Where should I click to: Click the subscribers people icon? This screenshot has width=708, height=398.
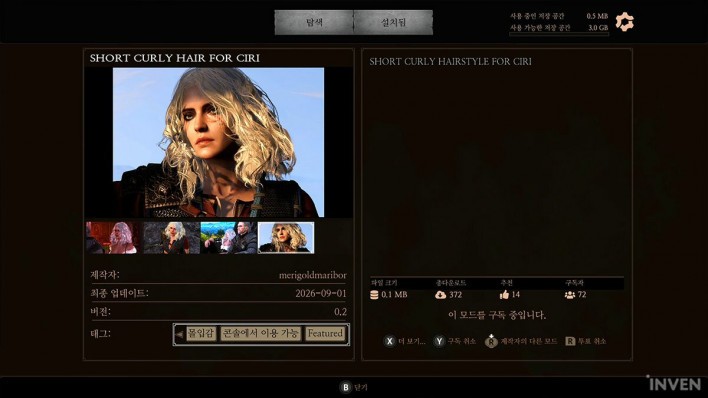coord(570,295)
